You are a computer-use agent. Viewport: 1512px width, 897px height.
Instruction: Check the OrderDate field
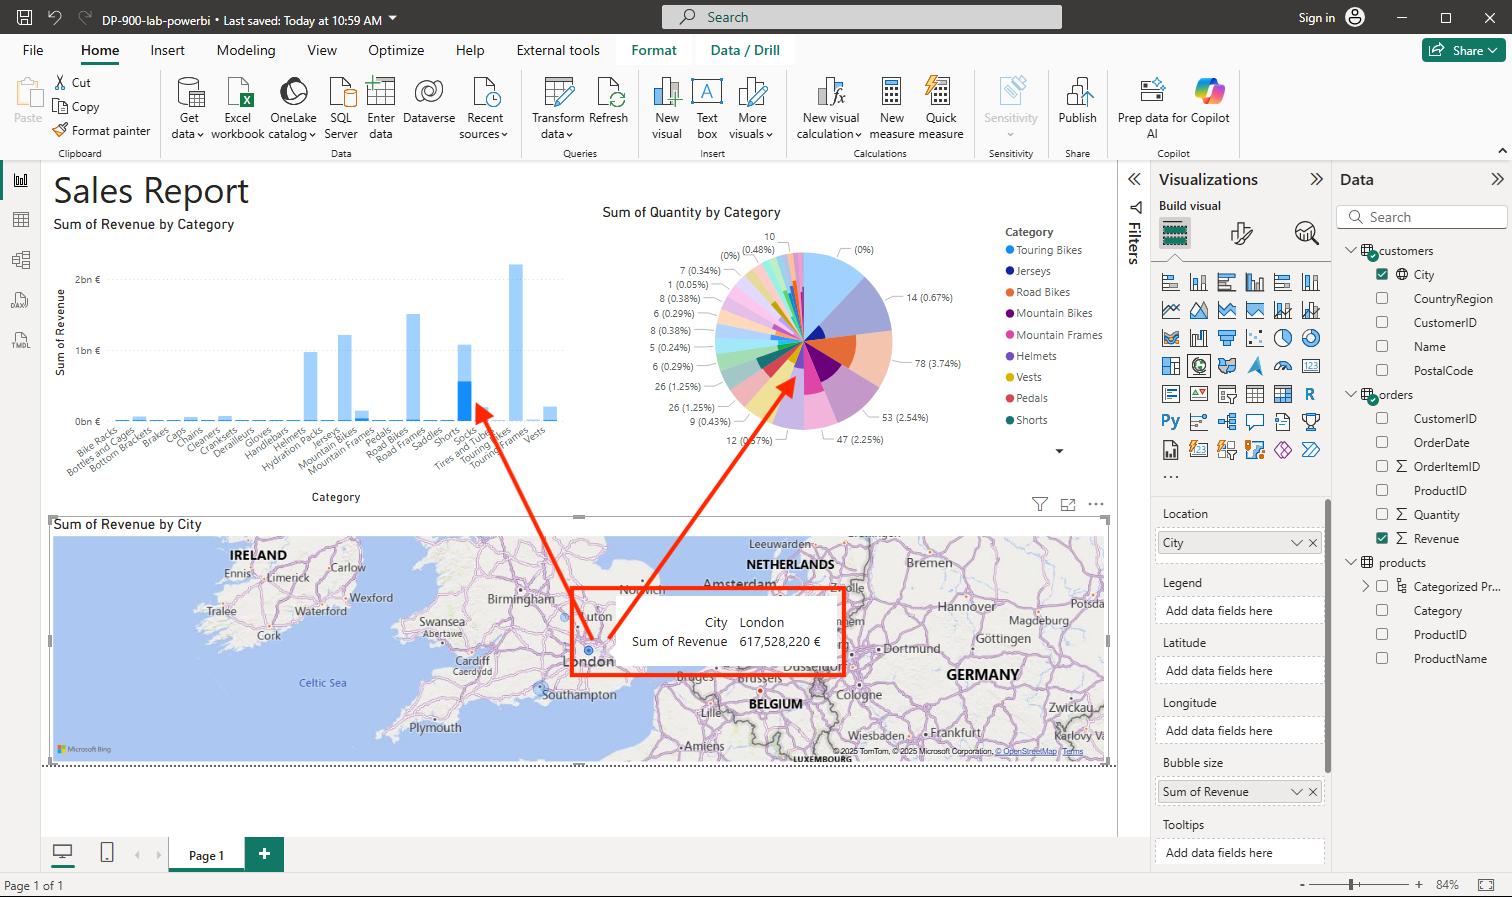(x=1382, y=442)
